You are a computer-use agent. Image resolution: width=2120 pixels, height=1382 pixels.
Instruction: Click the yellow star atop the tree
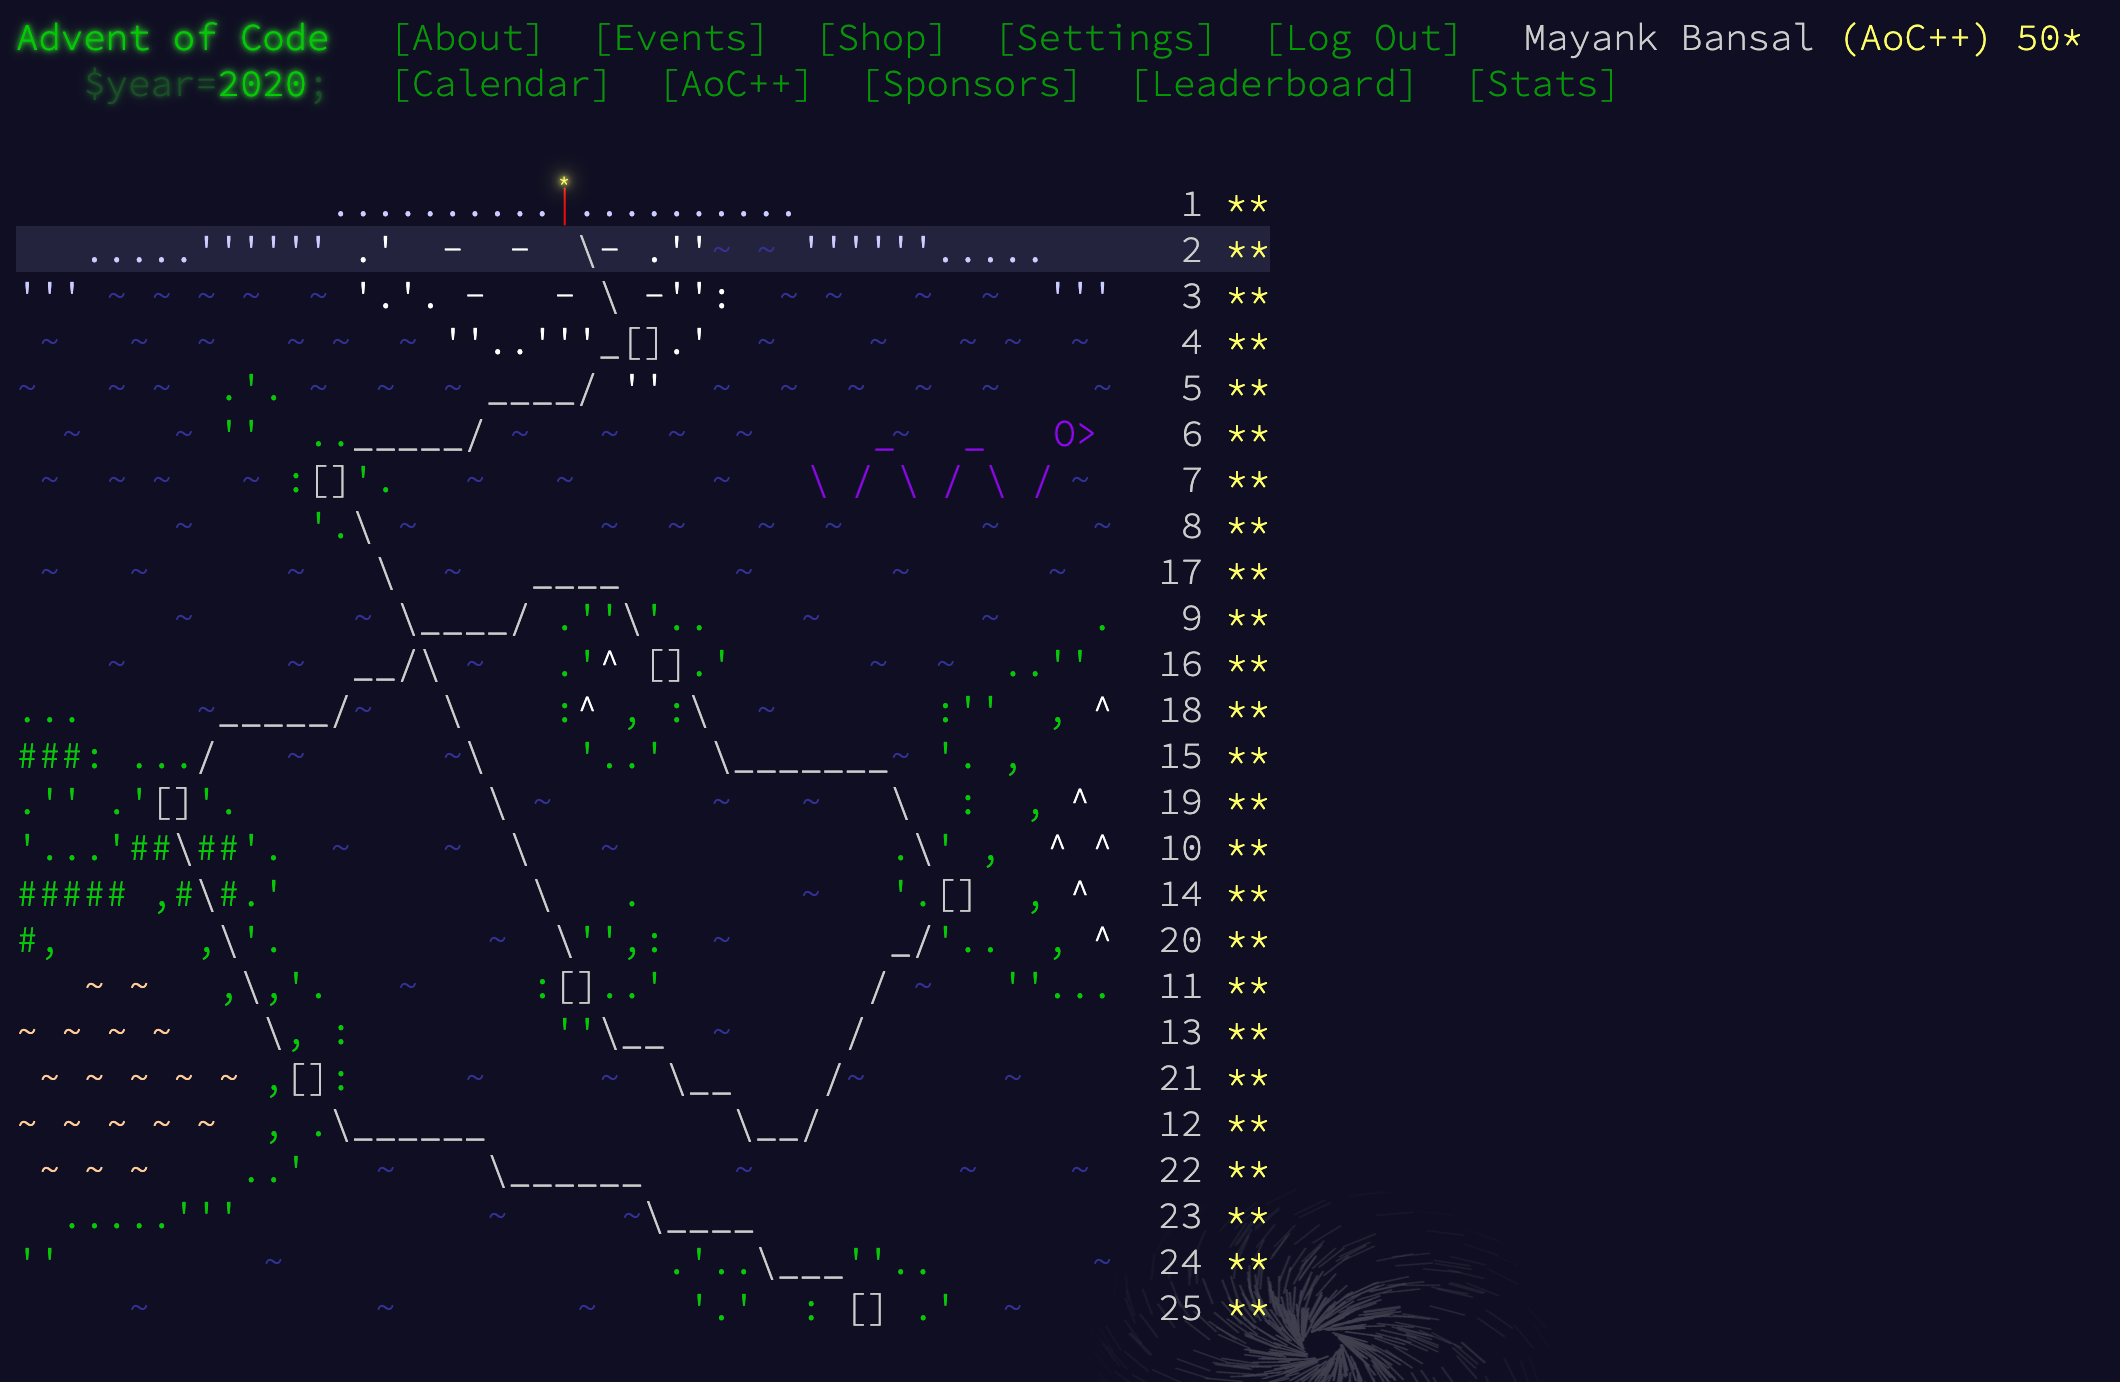(564, 181)
